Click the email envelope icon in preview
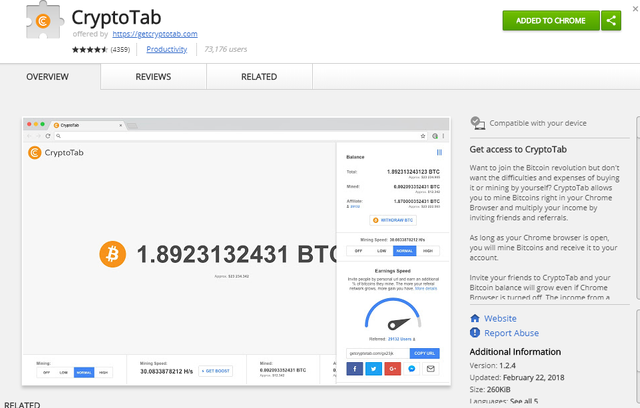 (x=431, y=369)
